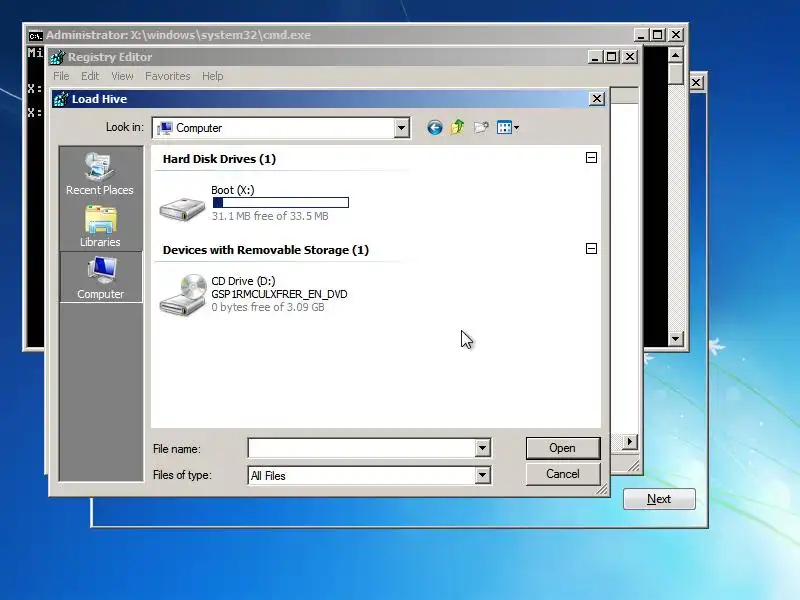
Task: Open Libraries in the places sidebar
Action: tap(100, 227)
